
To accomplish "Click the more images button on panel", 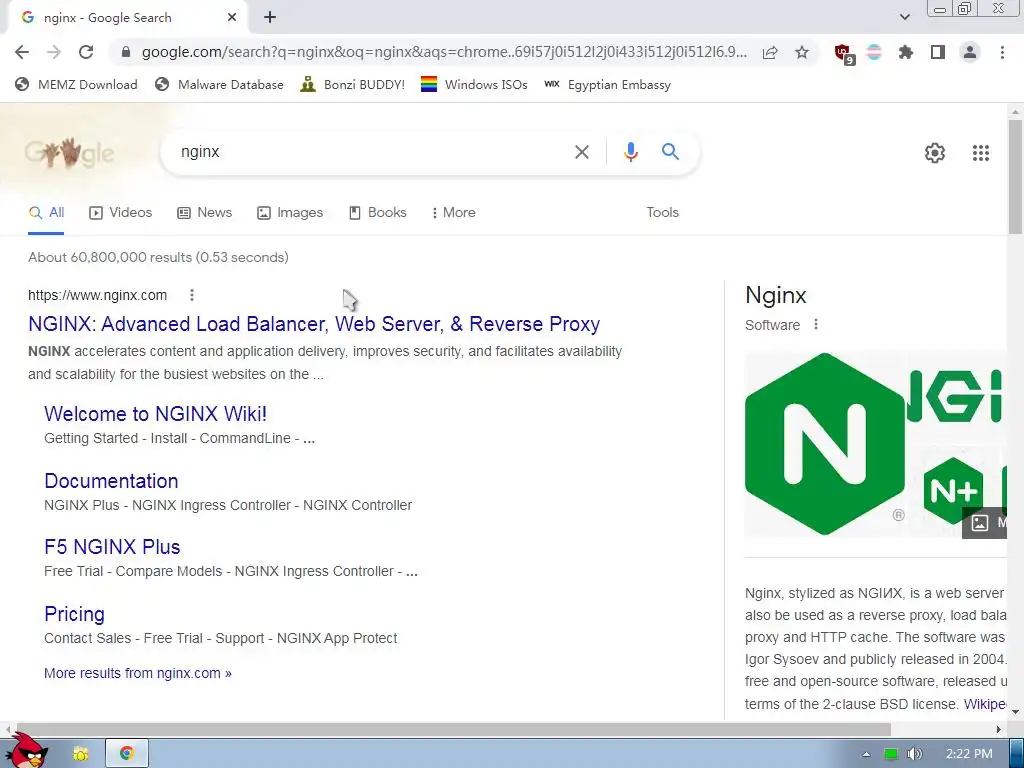I will pyautogui.click(x=984, y=522).
